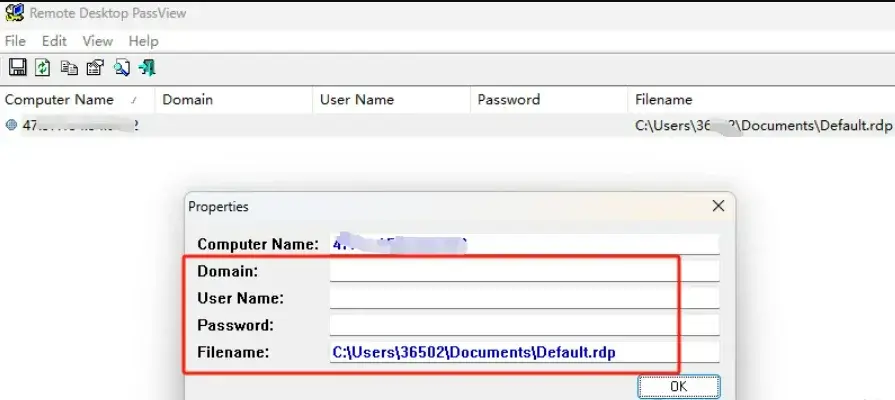Click the empty Password field in Properties
This screenshot has height=400, width=895.
pos(524,326)
